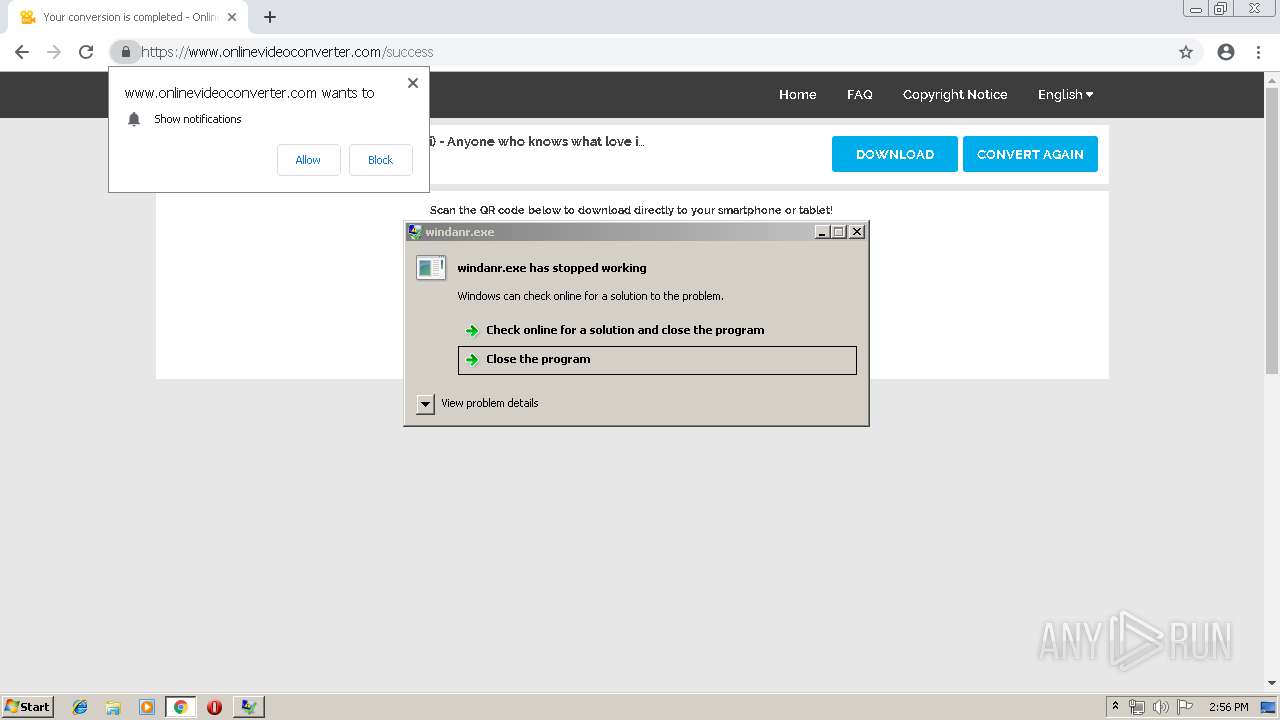
Task: Open Chrome three-dot menu
Action: pos(1259,52)
